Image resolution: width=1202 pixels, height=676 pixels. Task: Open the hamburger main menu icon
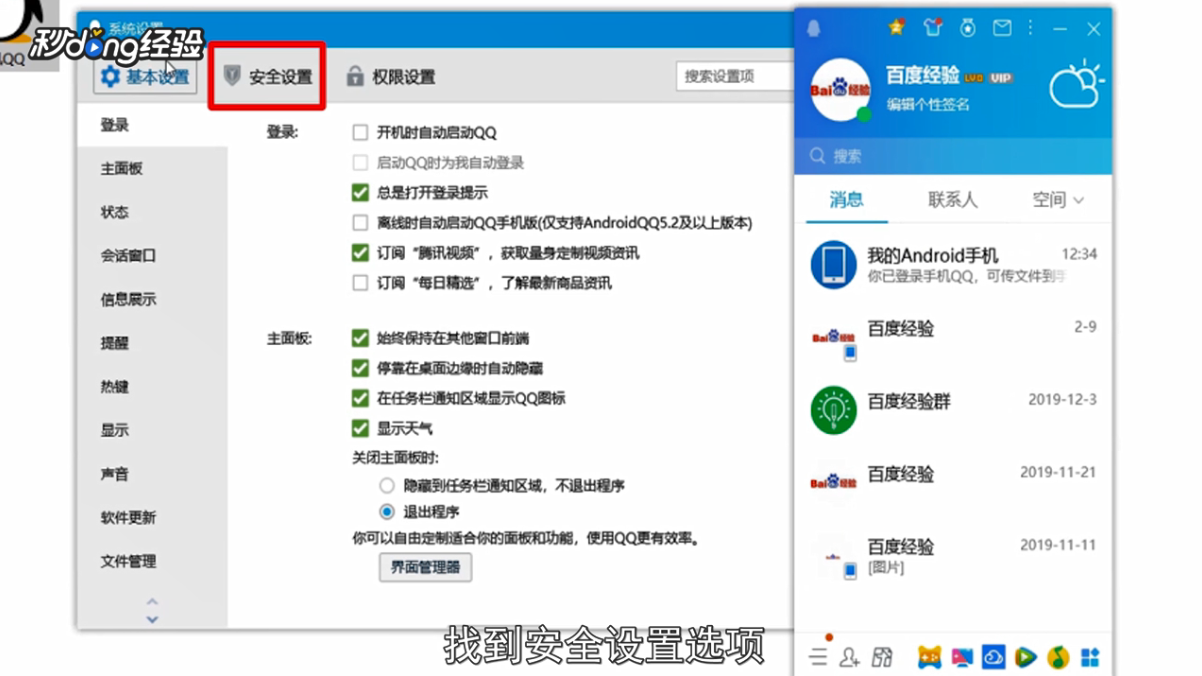(819, 657)
